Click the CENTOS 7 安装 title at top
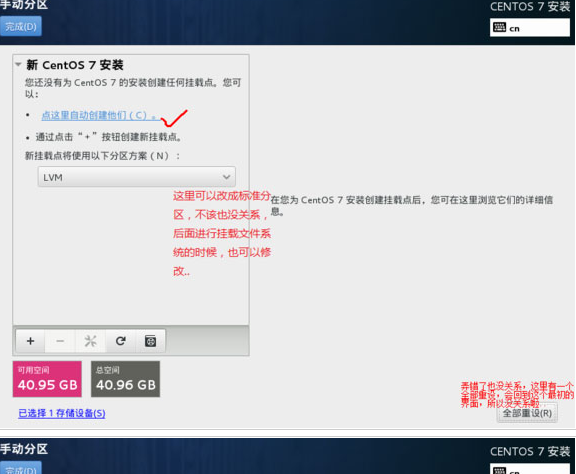This screenshot has height=474, width=576. tap(530, 7)
